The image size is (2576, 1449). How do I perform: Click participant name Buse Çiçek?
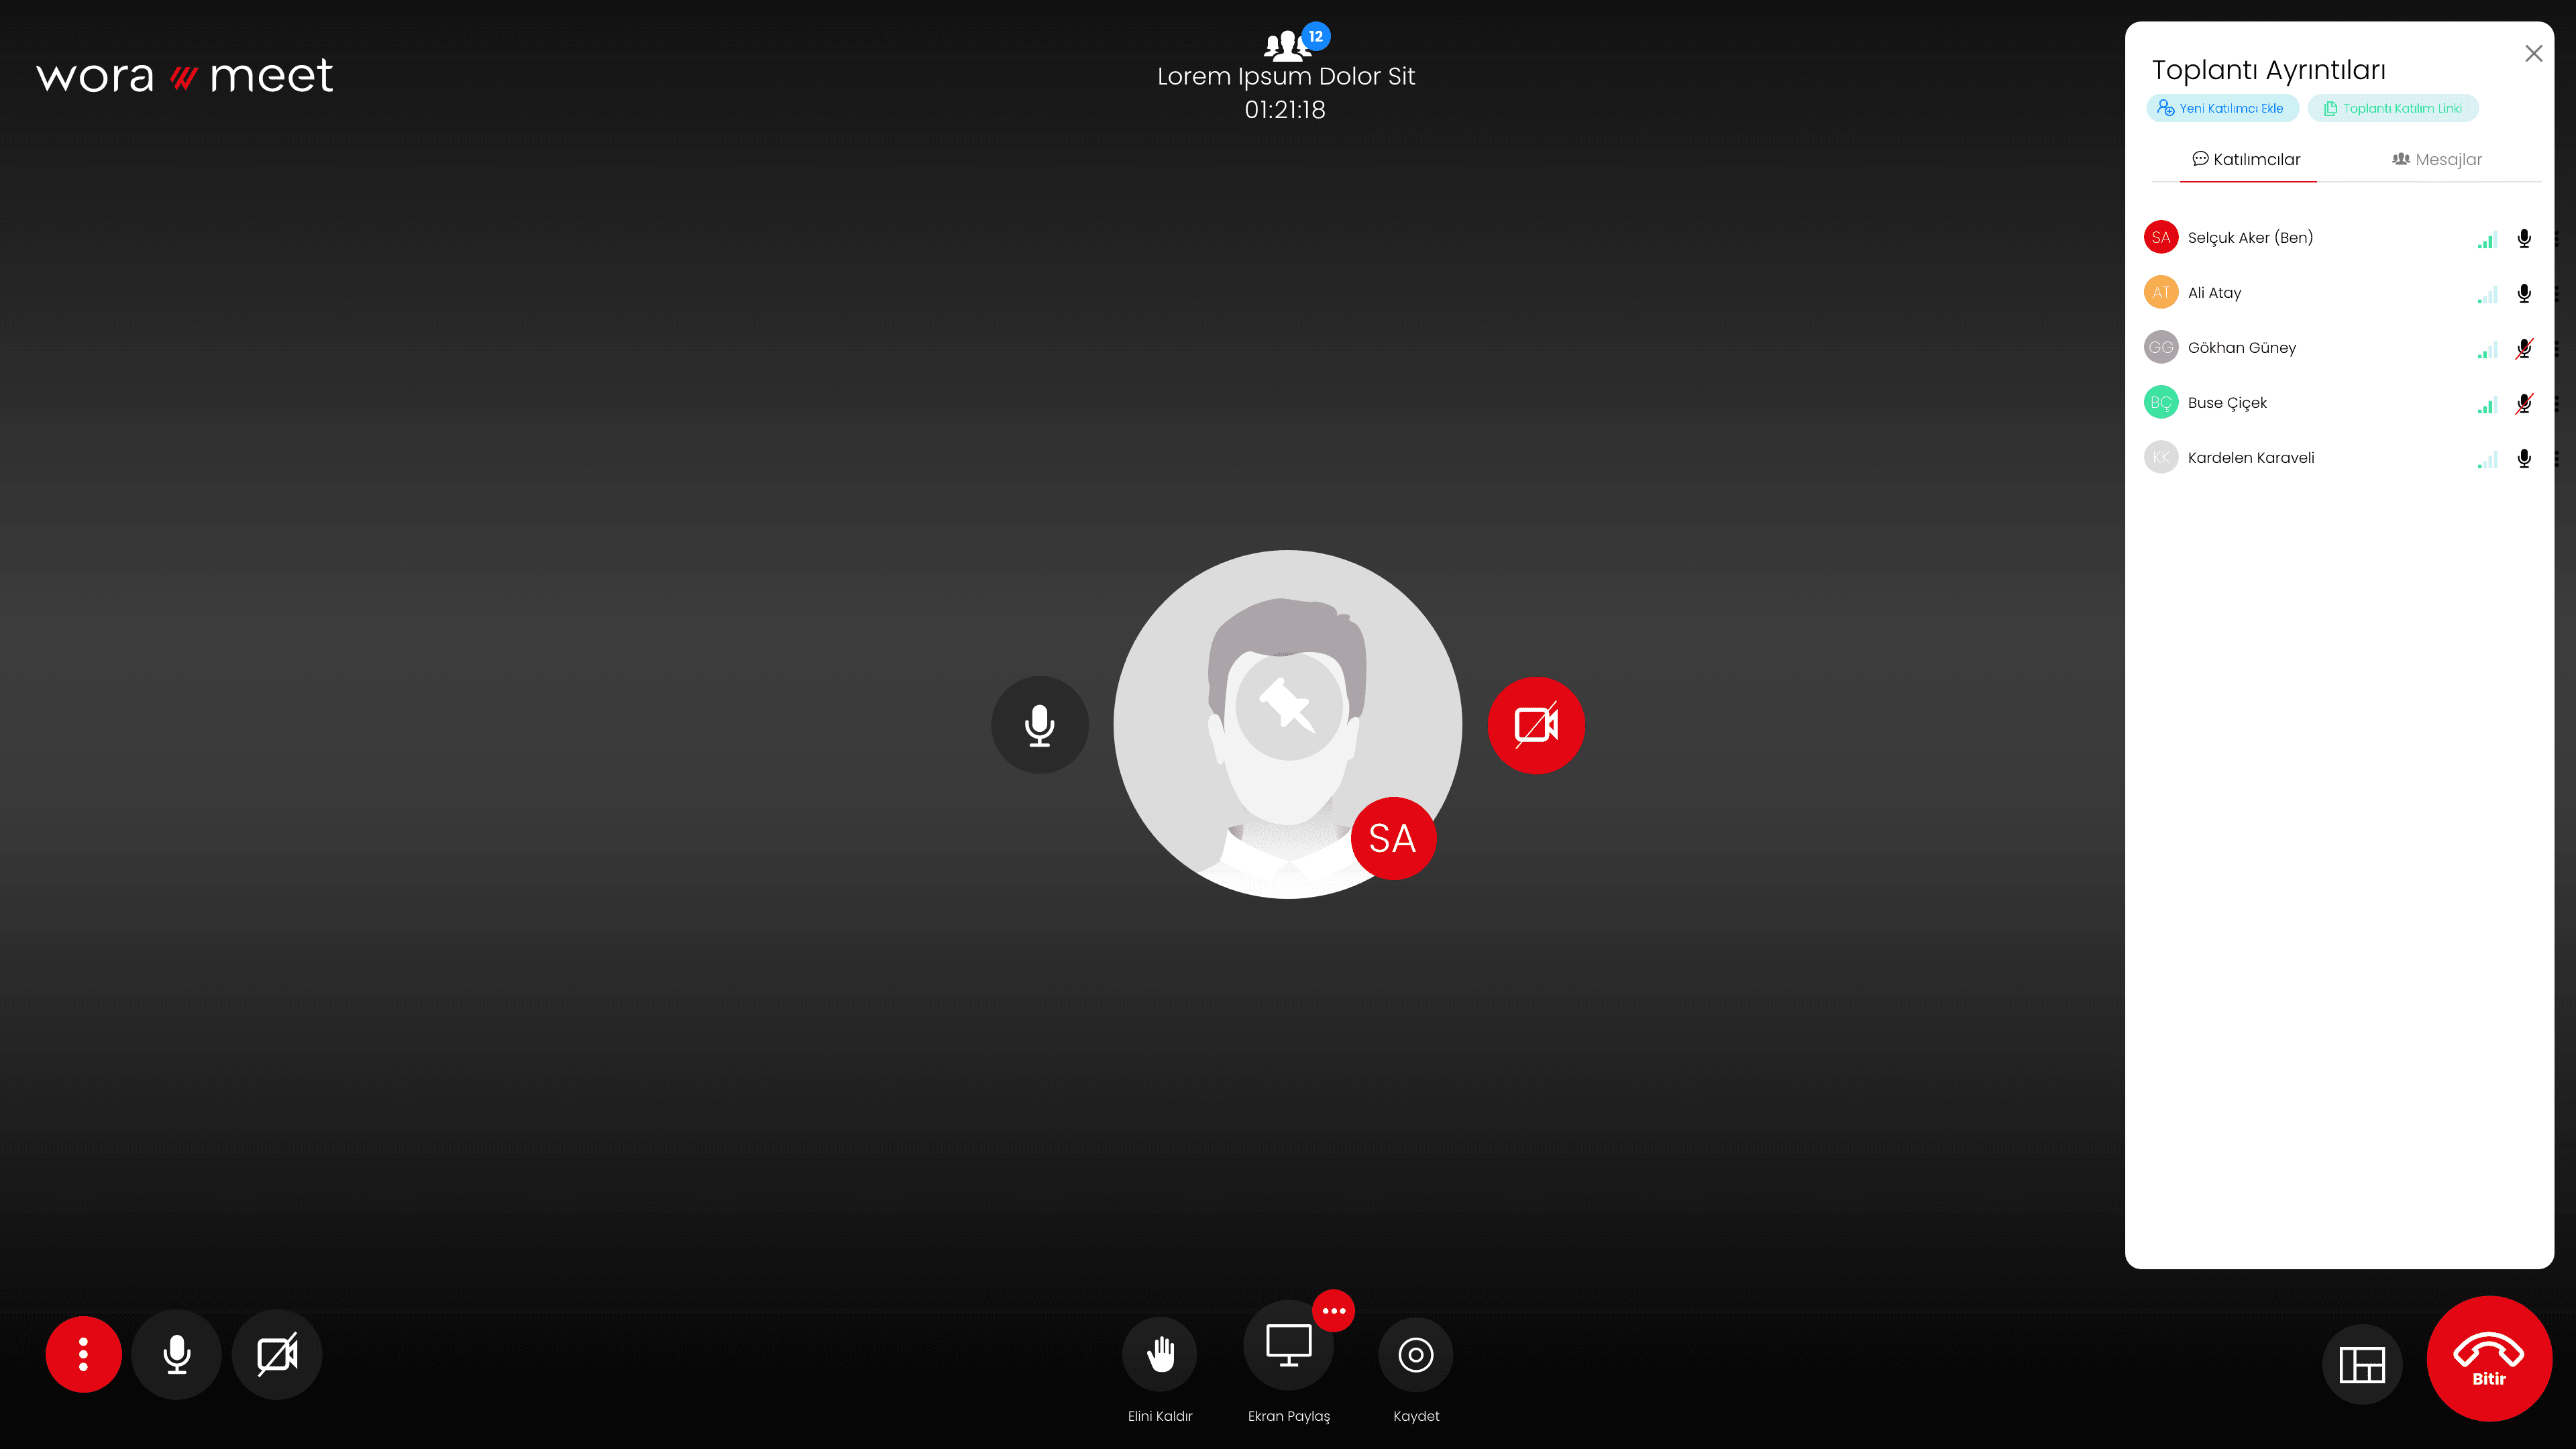pyautogui.click(x=2227, y=403)
